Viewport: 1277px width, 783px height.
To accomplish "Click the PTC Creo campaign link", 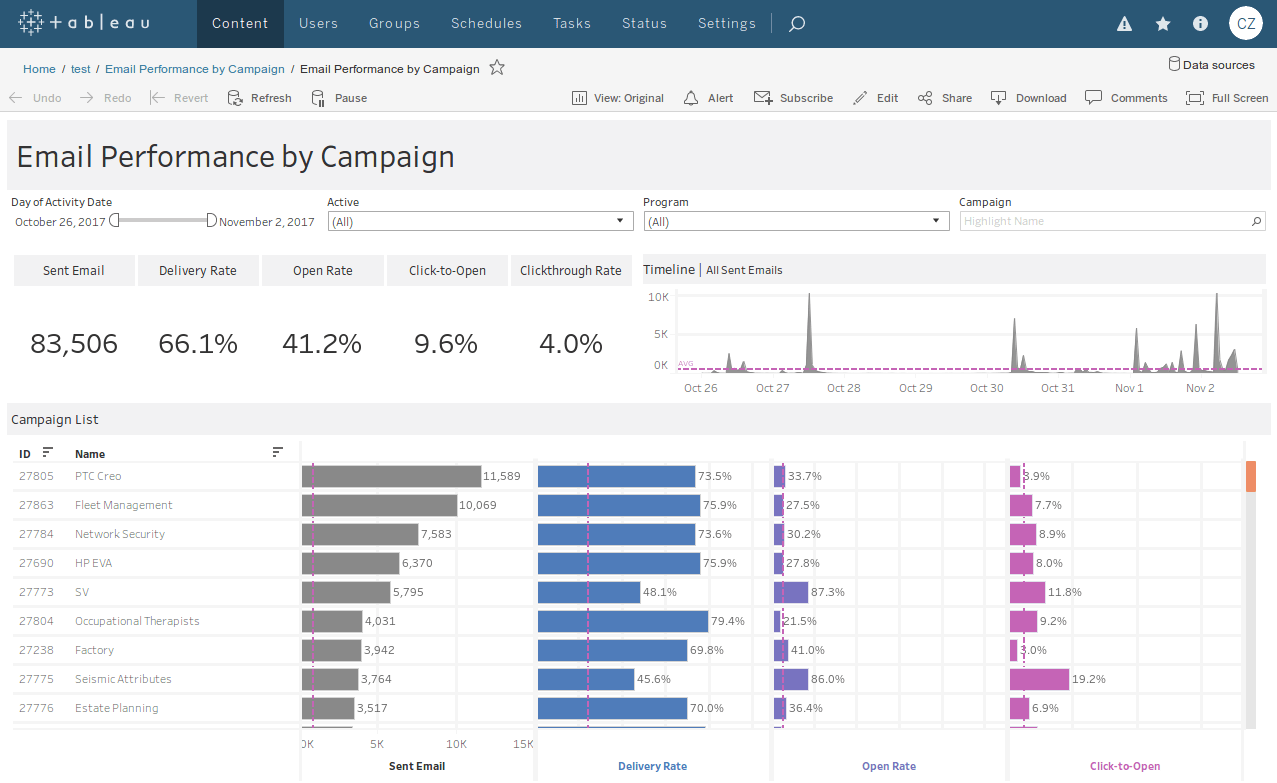I will (98, 476).
